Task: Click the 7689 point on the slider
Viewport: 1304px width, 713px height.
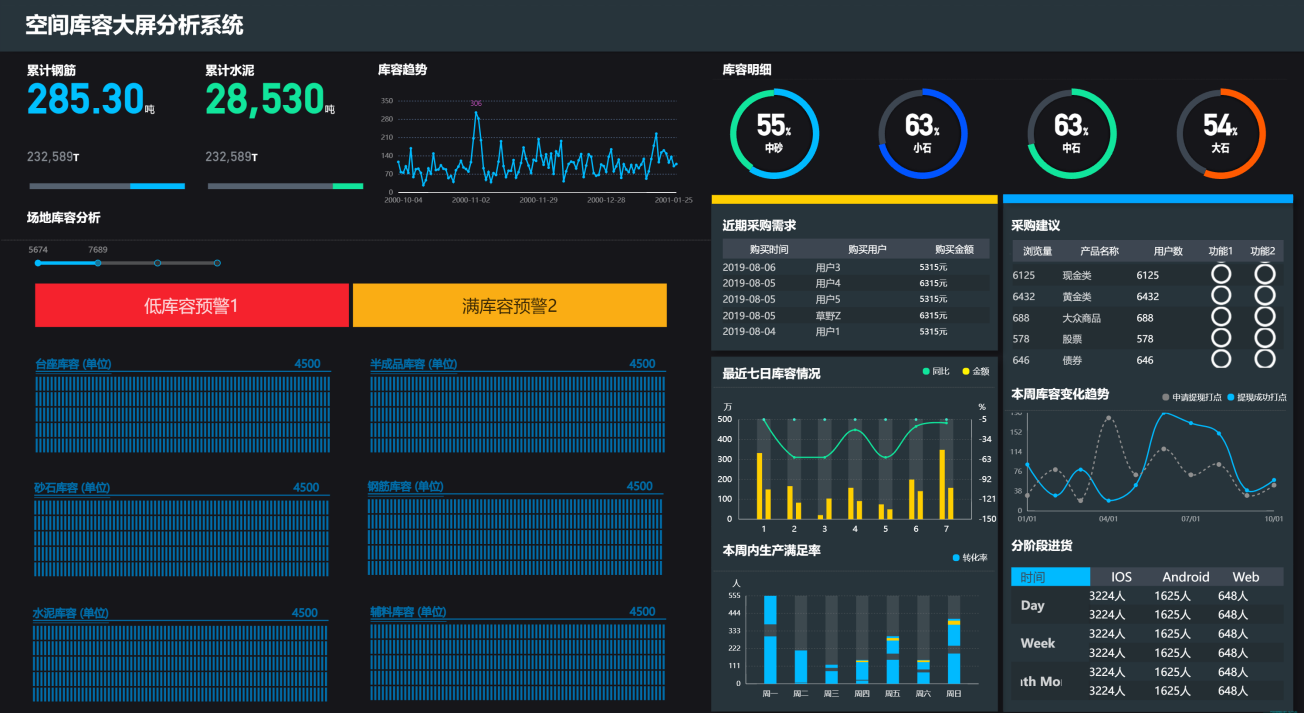Action: pyautogui.click(x=98, y=263)
